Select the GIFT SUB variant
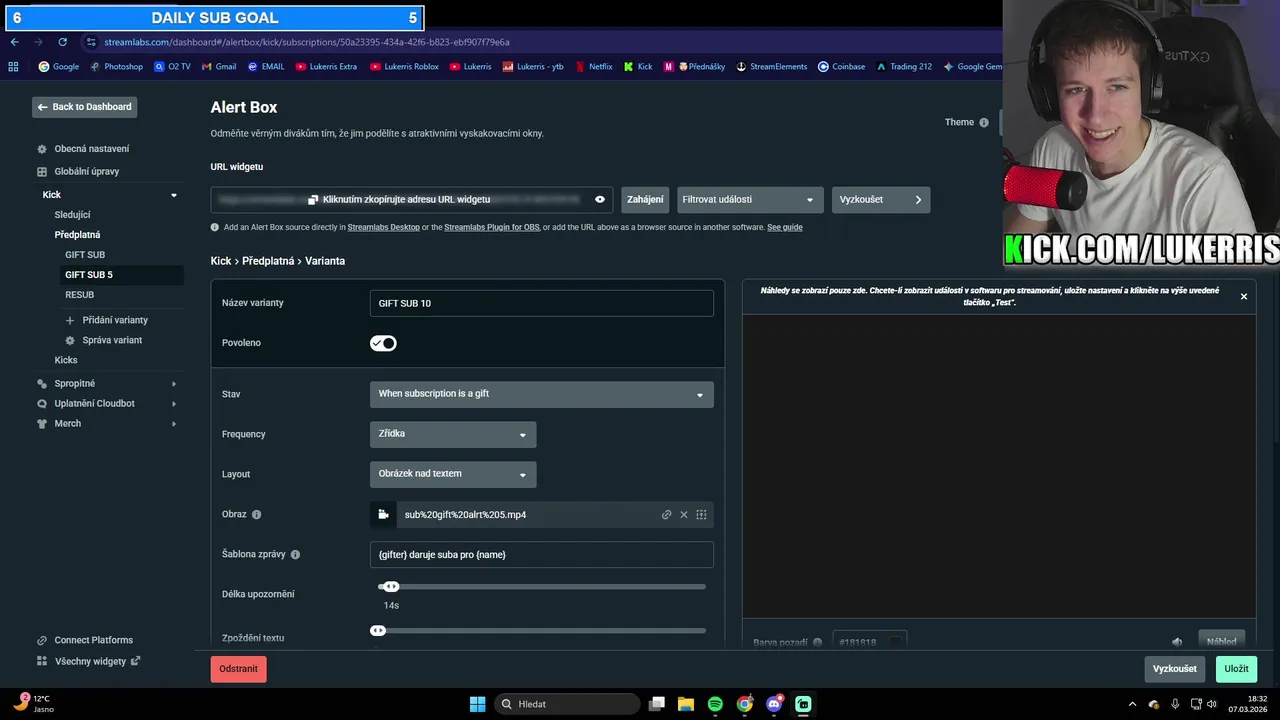This screenshot has height=720, width=1280. click(x=85, y=255)
